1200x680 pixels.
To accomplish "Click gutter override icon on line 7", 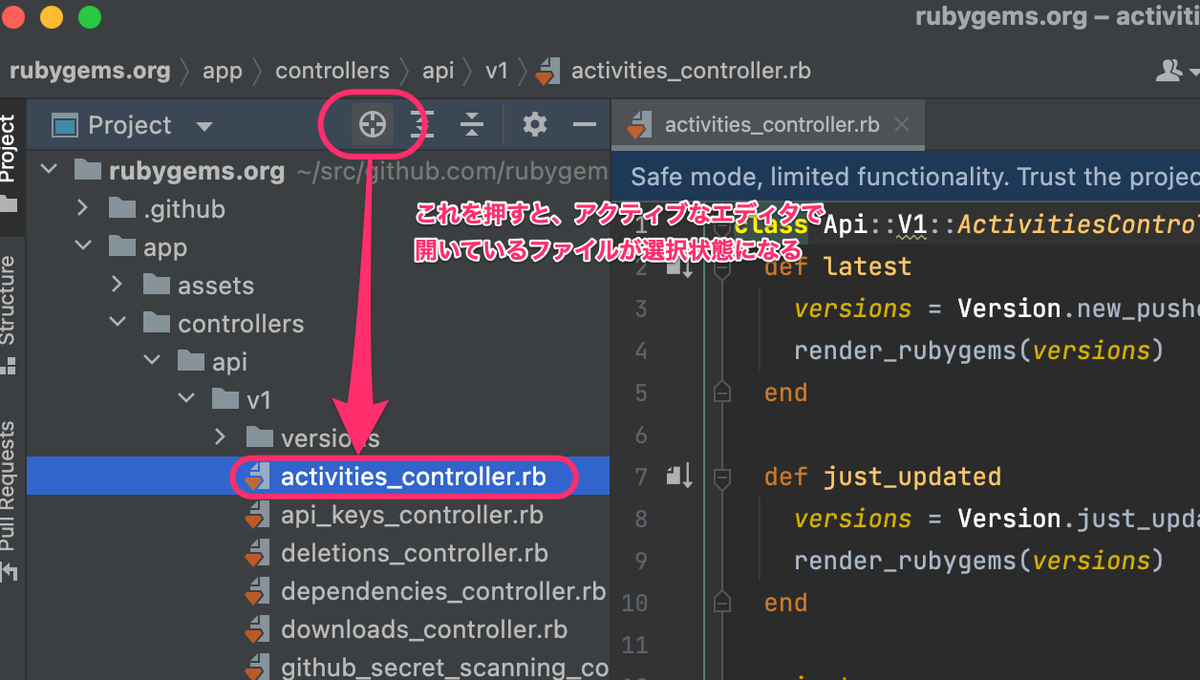I will (x=680, y=477).
